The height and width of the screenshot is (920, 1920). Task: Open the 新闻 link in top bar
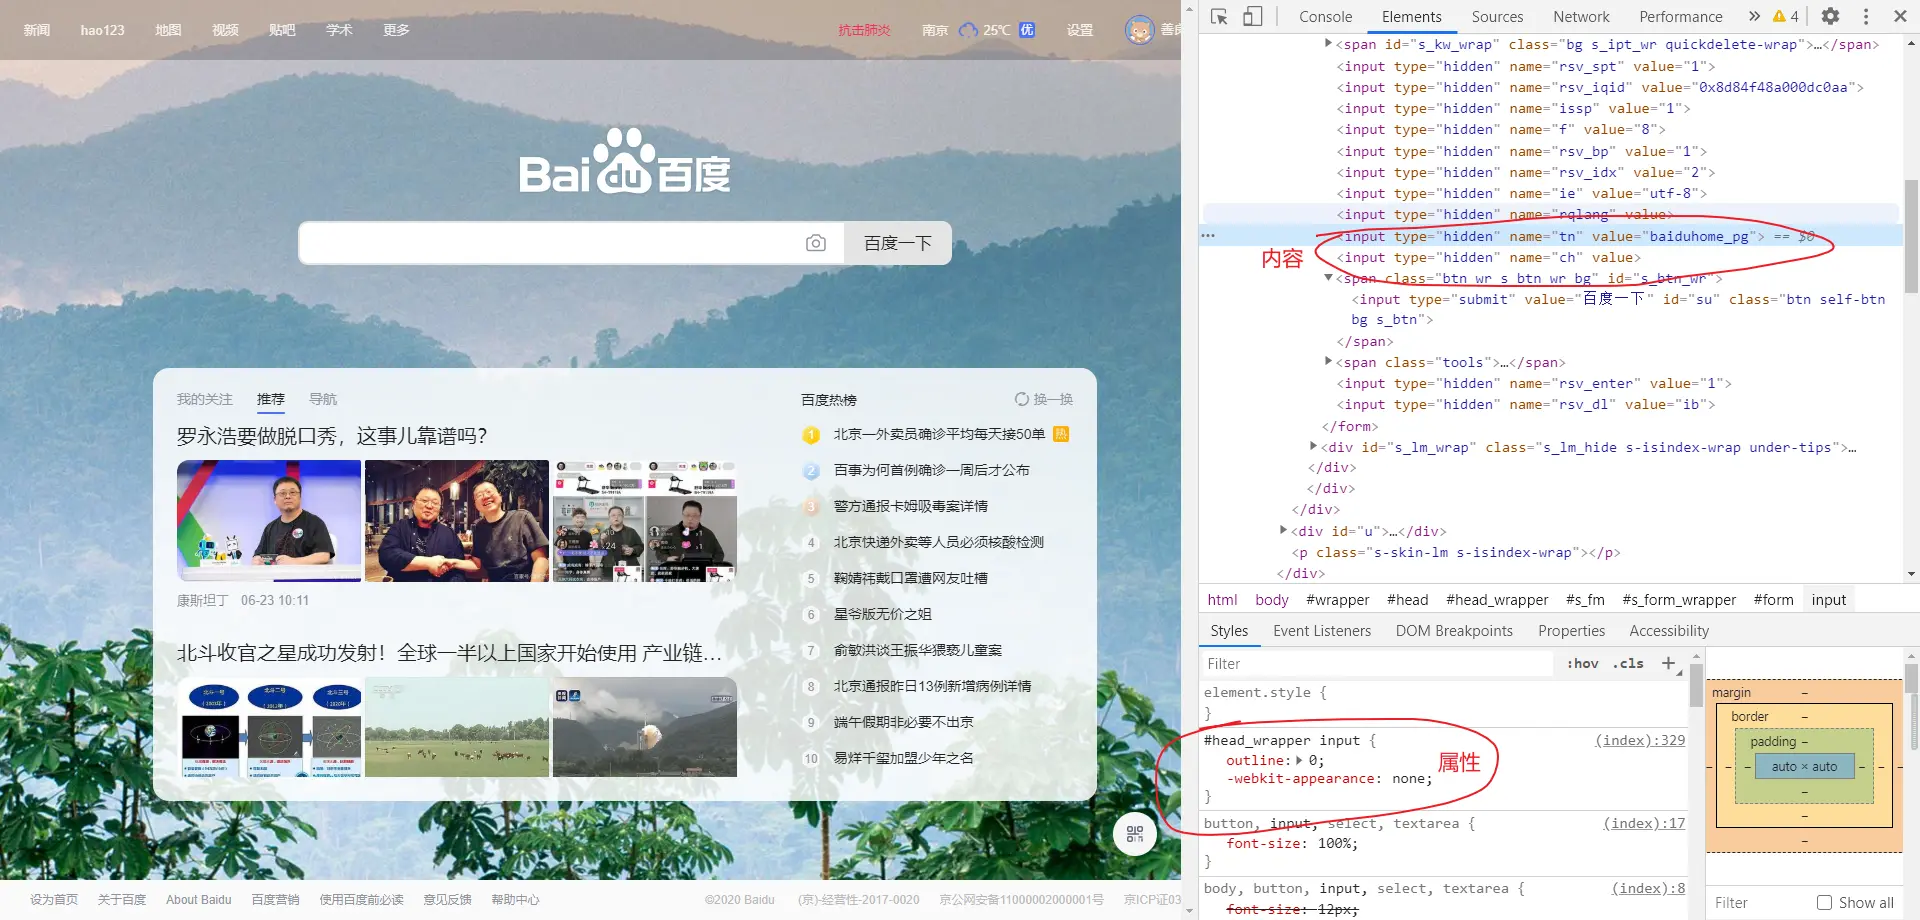(x=37, y=30)
